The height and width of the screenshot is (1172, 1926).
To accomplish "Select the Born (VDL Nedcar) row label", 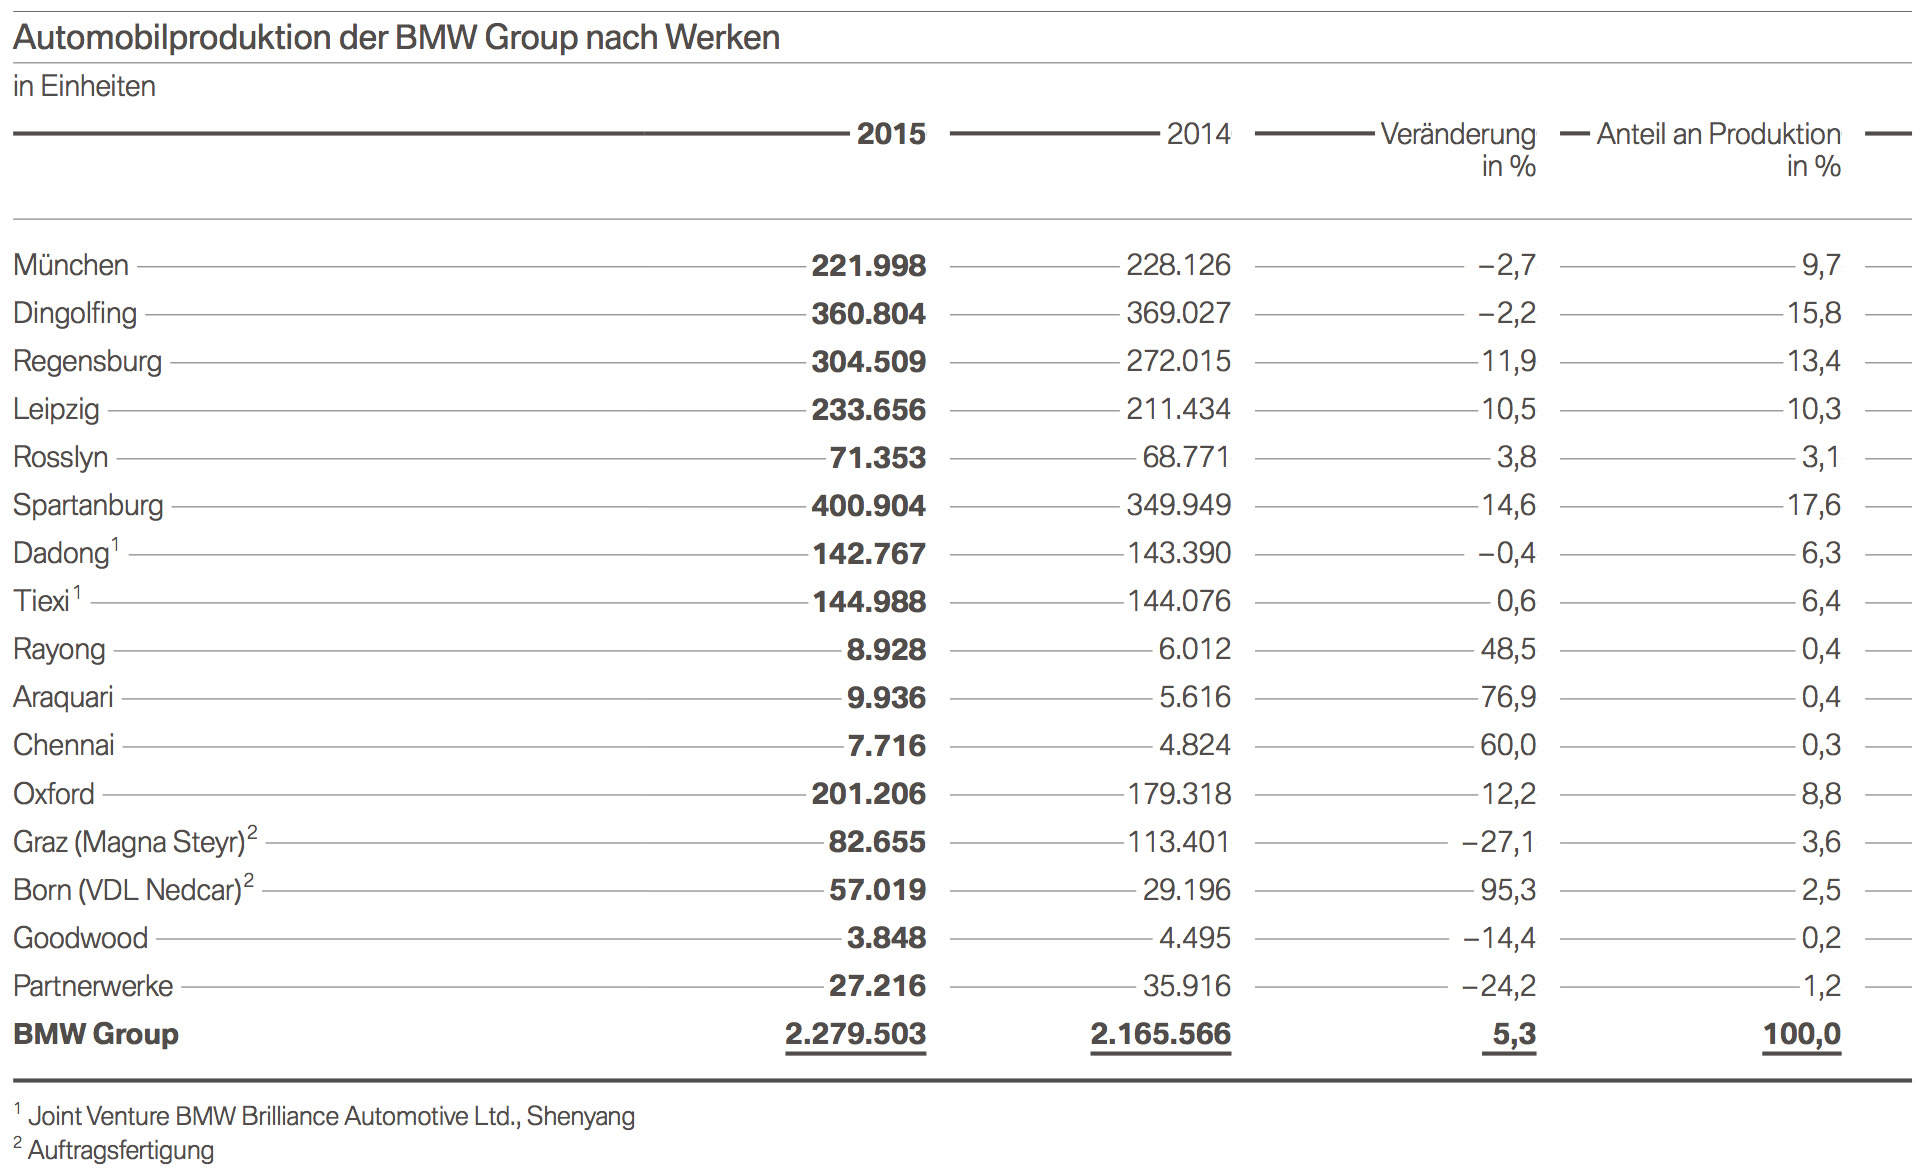I will coord(127,890).
